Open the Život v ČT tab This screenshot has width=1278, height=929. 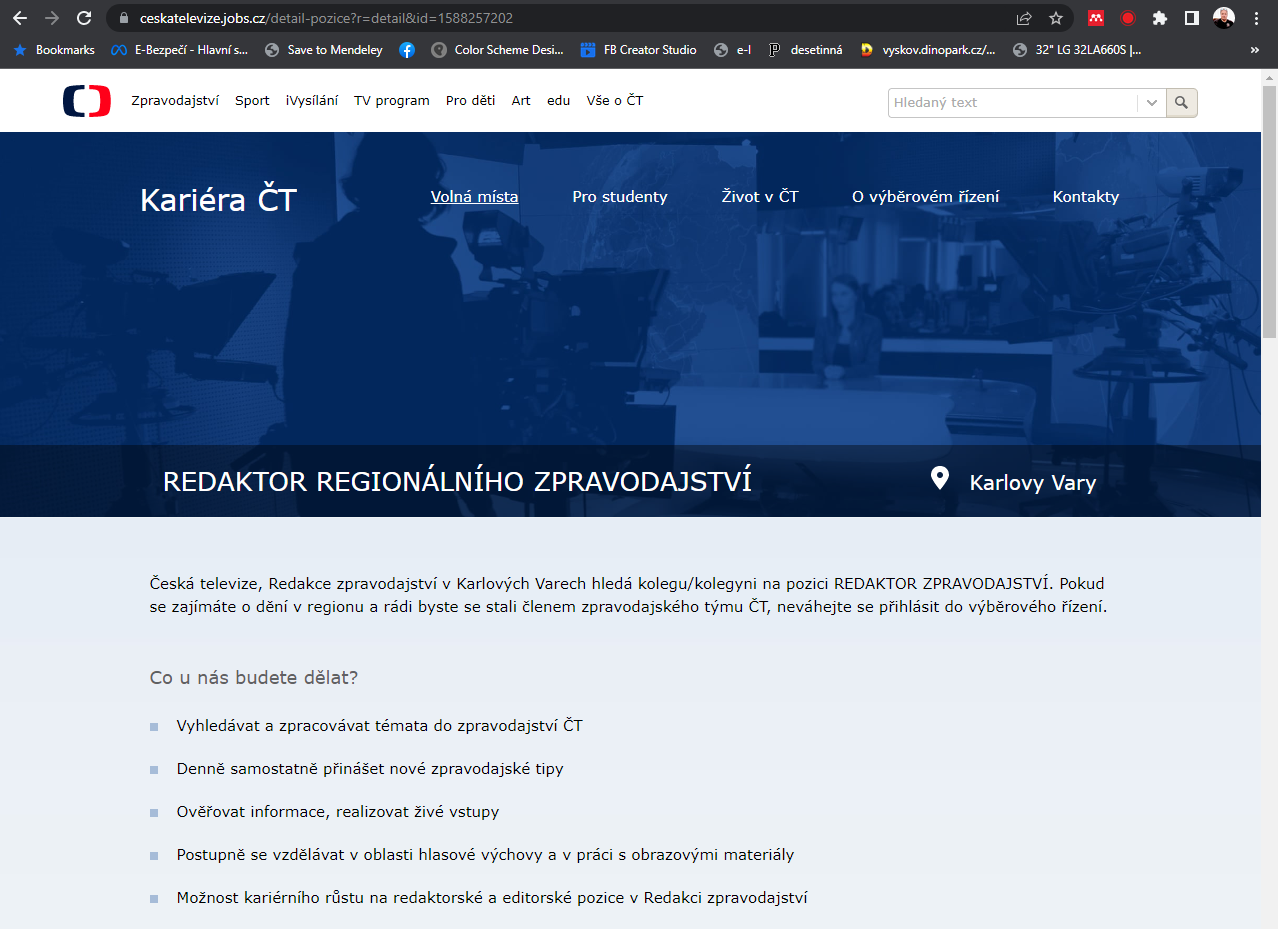[x=760, y=196]
